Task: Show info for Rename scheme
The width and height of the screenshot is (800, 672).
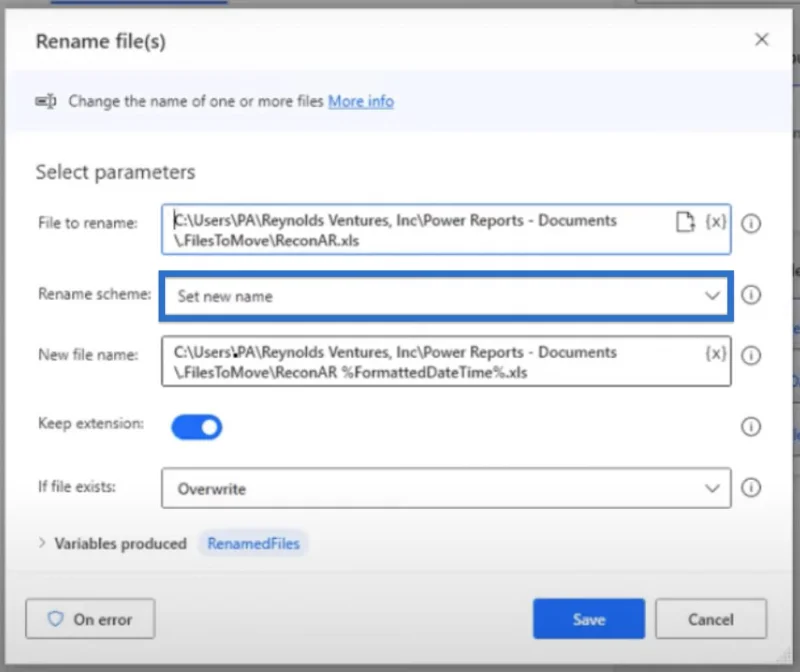Action: tap(751, 295)
